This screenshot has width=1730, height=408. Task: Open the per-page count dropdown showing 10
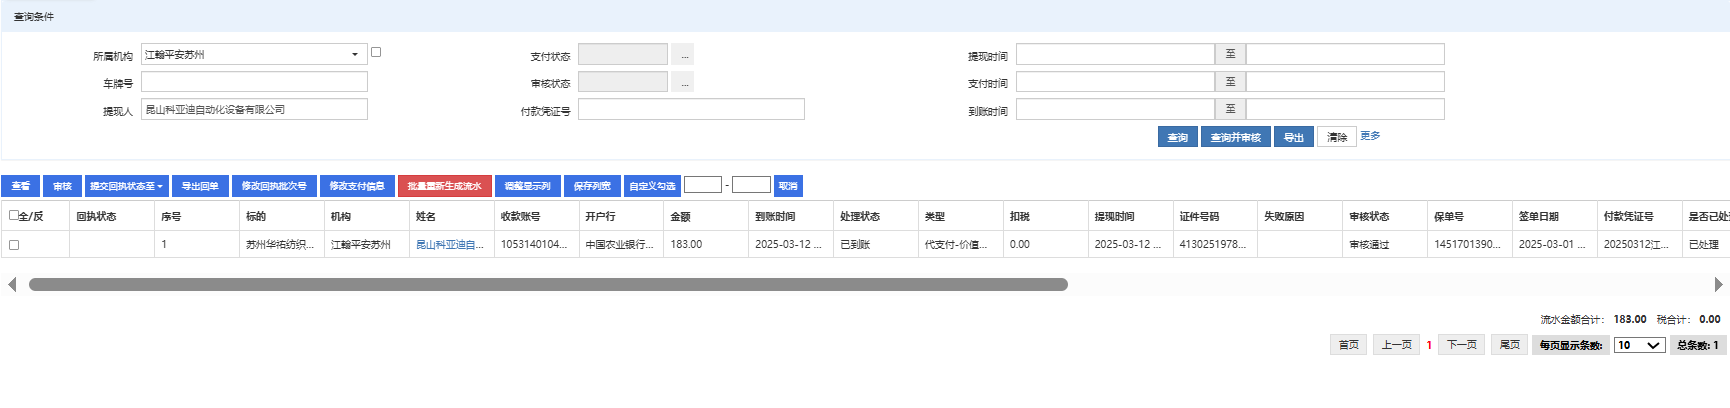[1639, 345]
